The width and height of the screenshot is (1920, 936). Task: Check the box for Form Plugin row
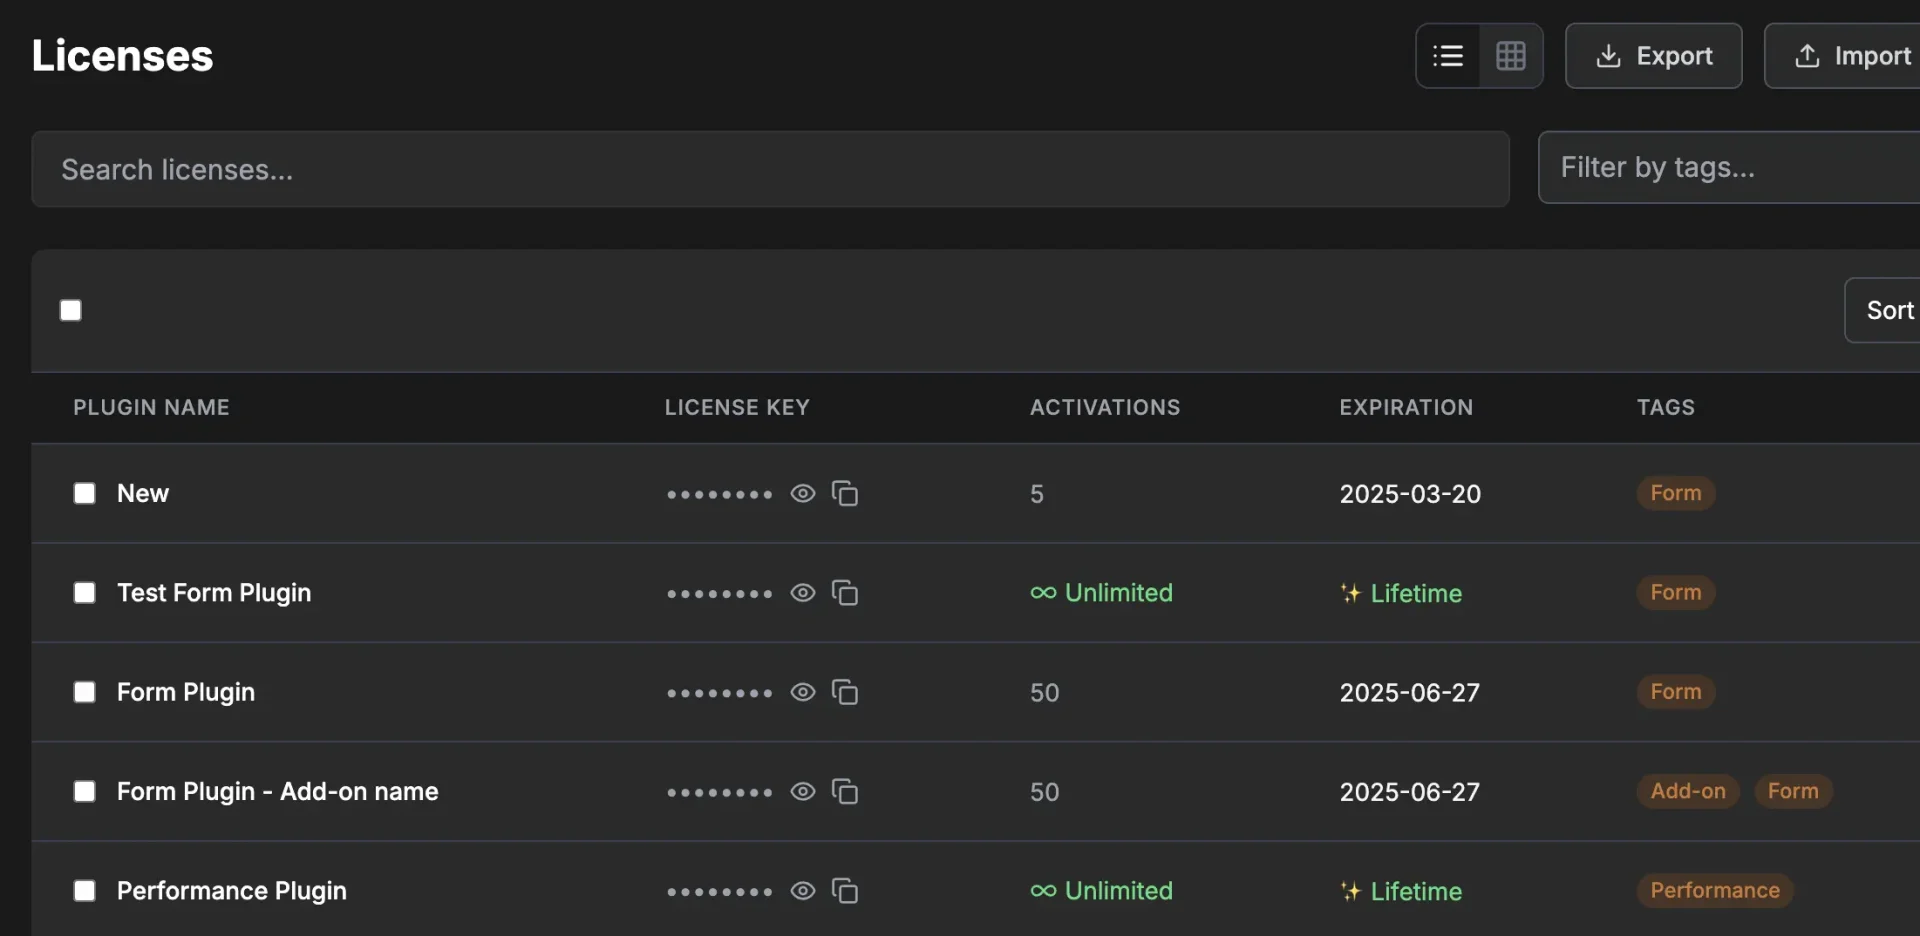click(85, 692)
